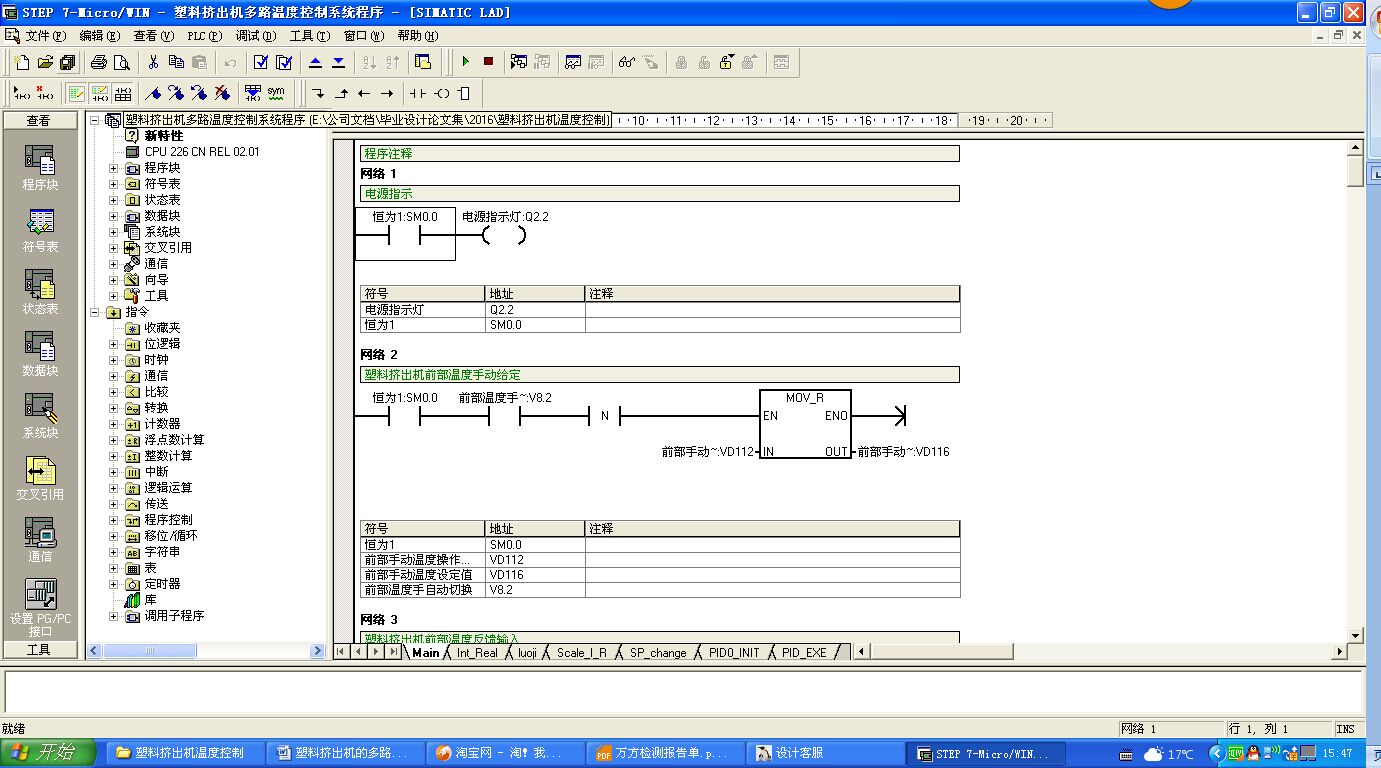This screenshot has width=1381, height=768.
Task: Click the Print toolbar icon
Action: pyautogui.click(x=99, y=62)
